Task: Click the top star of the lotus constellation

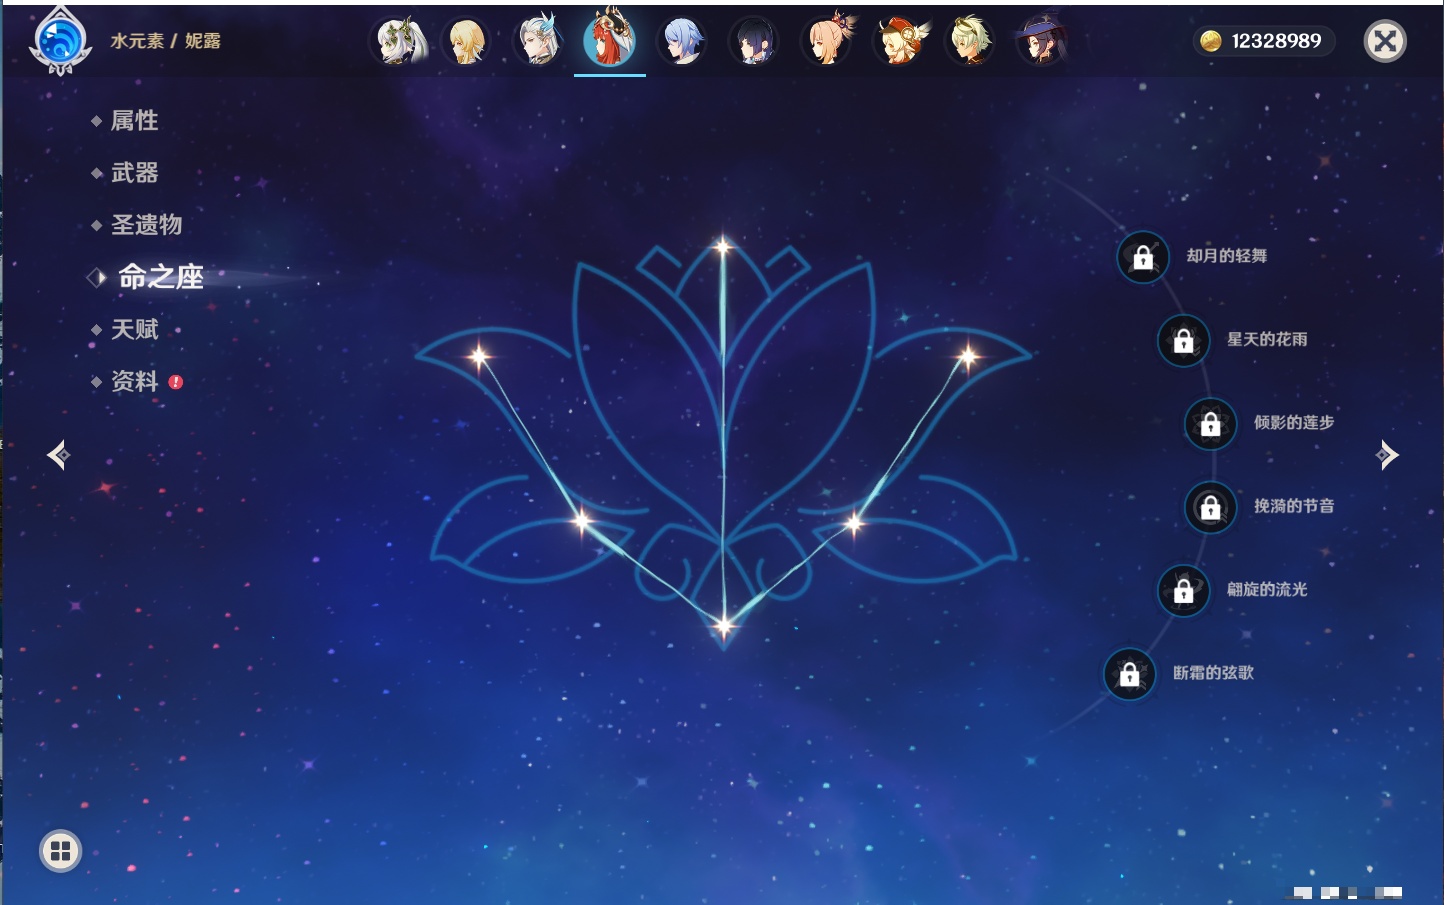Action: [x=723, y=246]
